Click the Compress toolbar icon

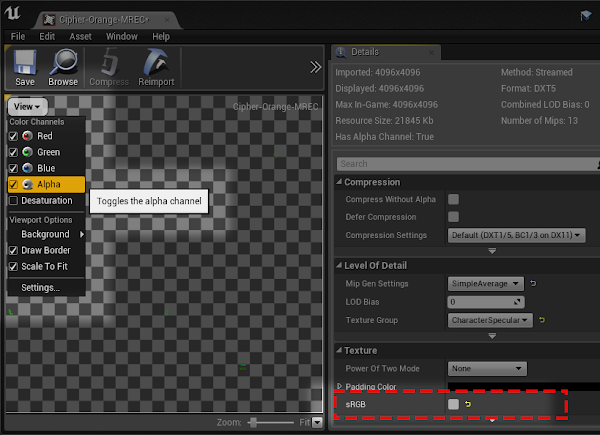pos(109,62)
